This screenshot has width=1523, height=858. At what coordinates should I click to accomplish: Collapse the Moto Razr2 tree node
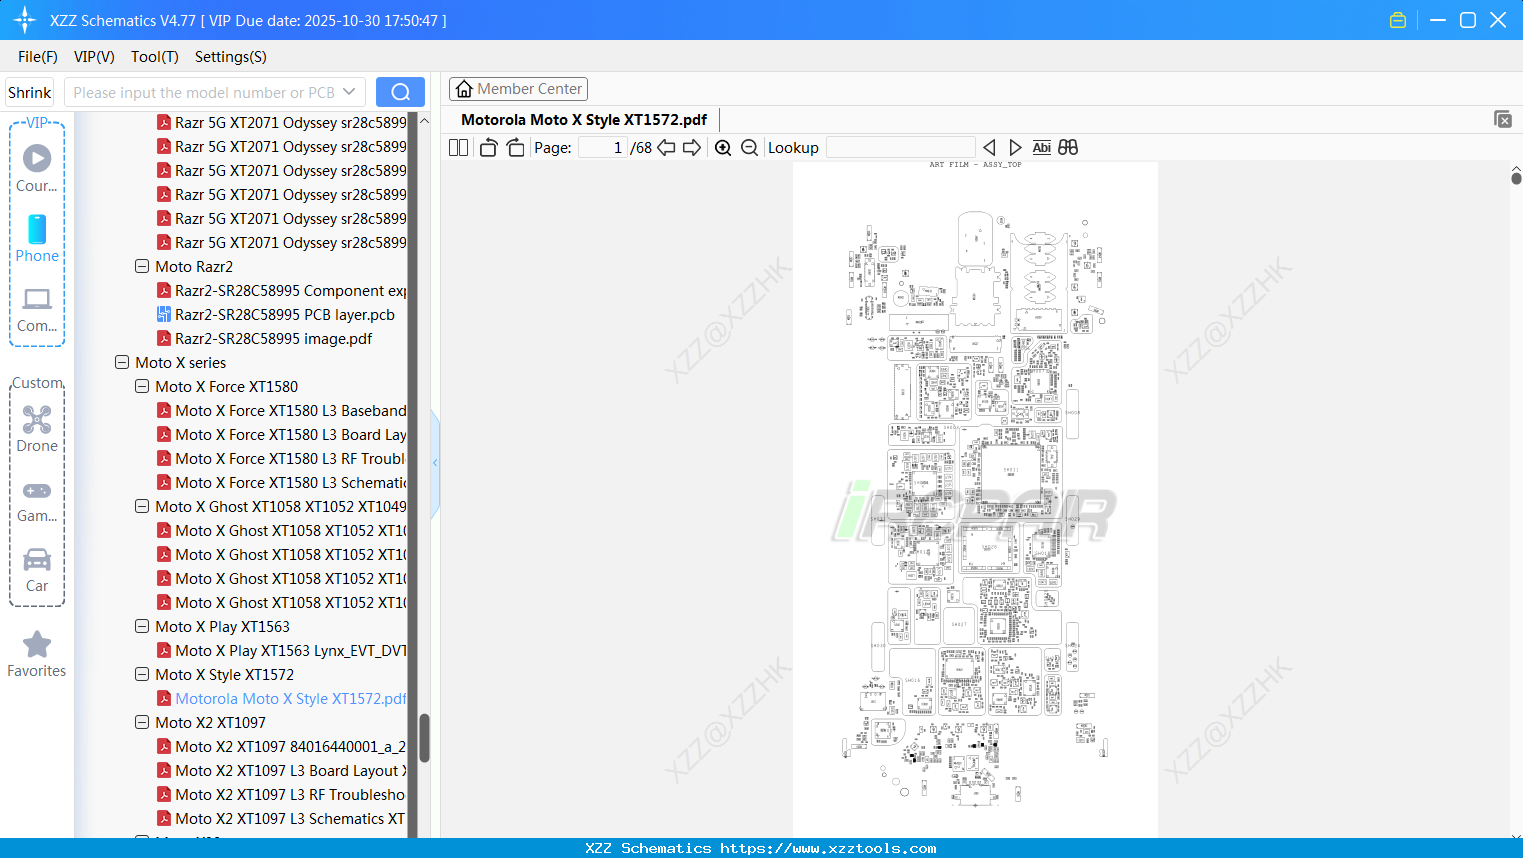tap(141, 266)
